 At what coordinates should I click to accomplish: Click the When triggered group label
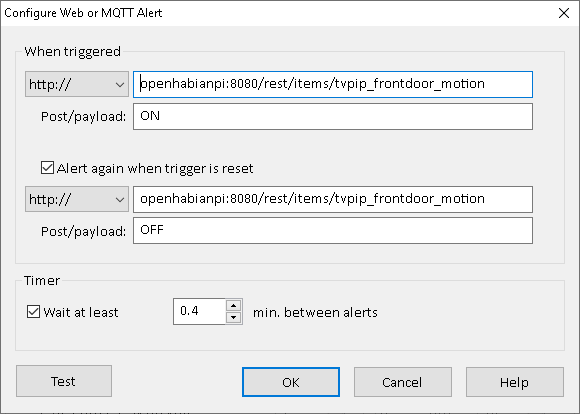72,51
